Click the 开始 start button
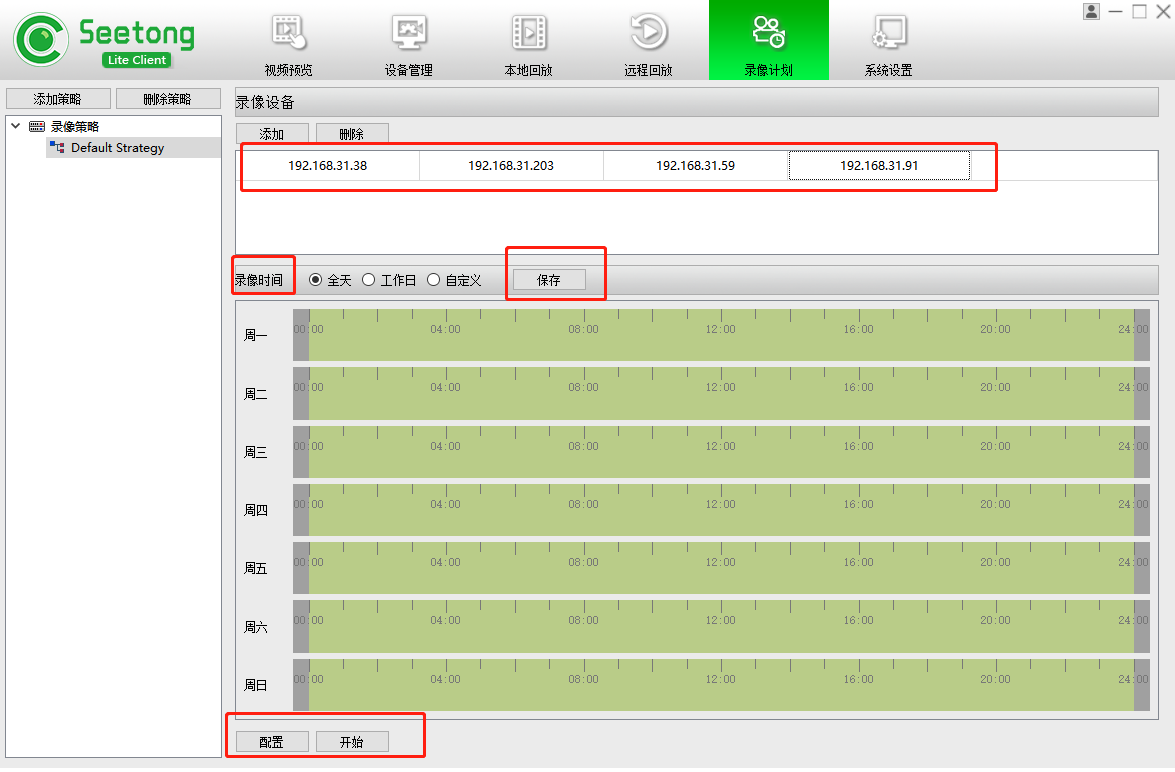 point(352,742)
